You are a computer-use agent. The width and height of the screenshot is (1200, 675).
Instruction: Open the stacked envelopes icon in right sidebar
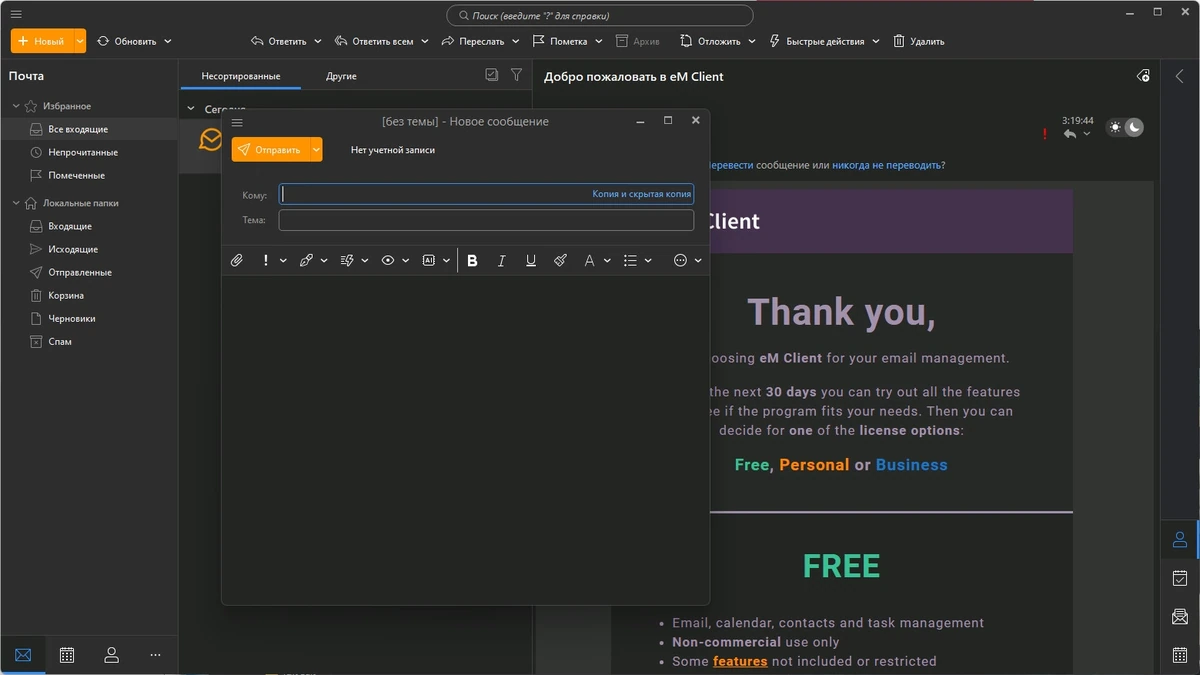tap(1180, 616)
